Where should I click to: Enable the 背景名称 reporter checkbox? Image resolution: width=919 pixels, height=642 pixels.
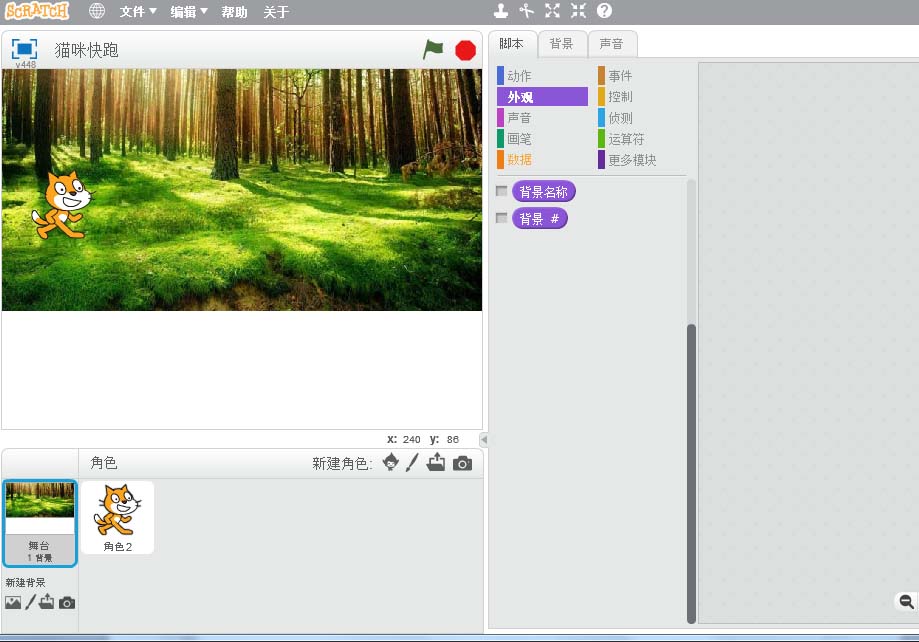(x=502, y=191)
